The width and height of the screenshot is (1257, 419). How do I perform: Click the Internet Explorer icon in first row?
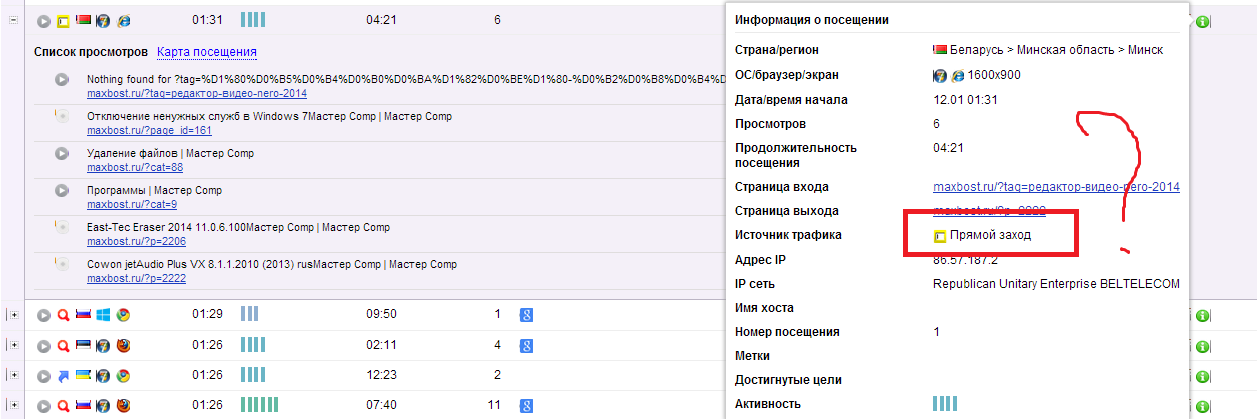pos(123,20)
